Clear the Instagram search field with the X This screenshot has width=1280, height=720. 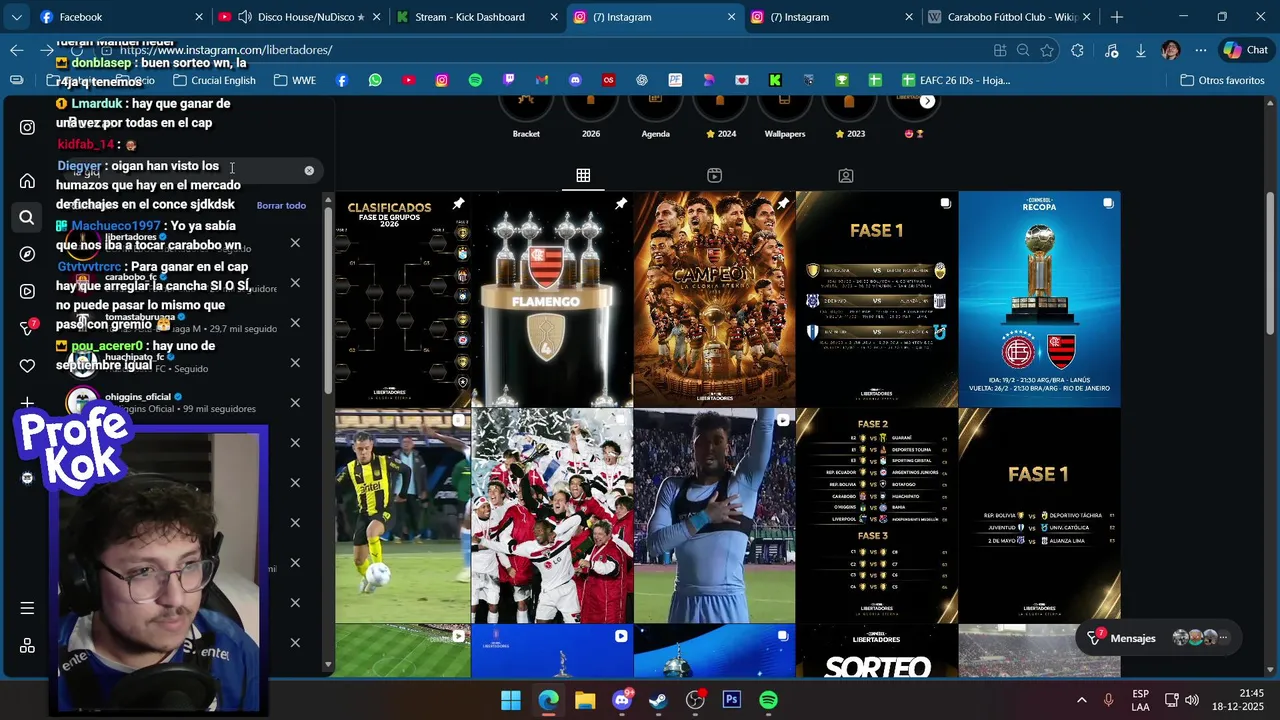point(309,171)
